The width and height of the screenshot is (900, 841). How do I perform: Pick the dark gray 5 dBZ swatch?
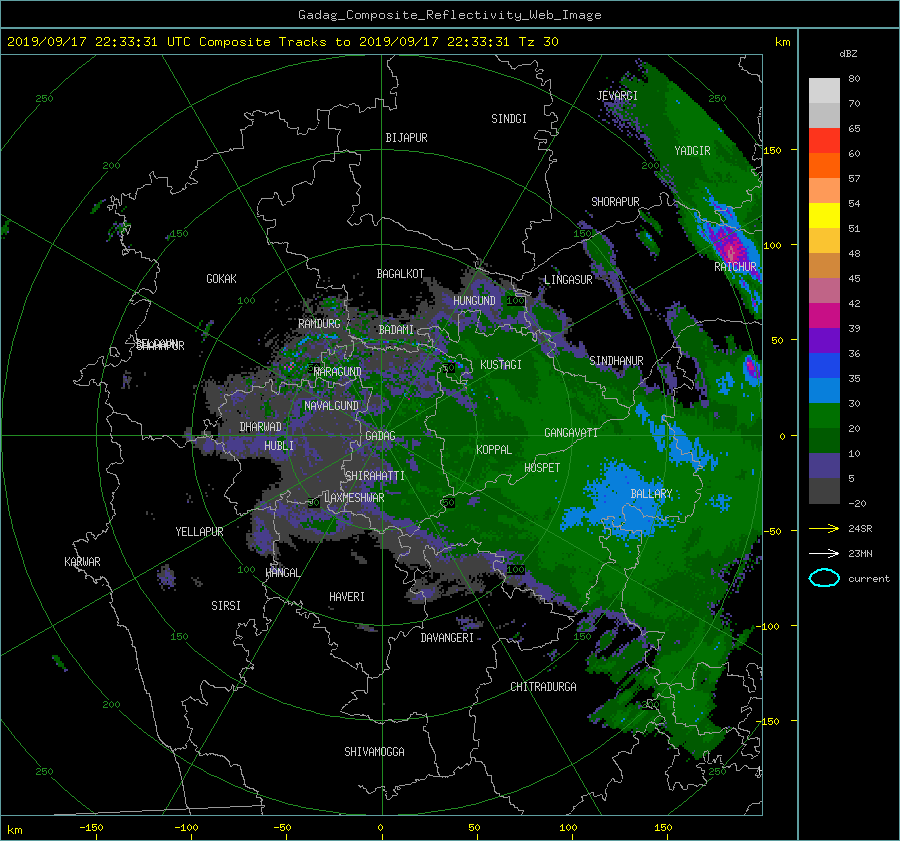click(824, 490)
